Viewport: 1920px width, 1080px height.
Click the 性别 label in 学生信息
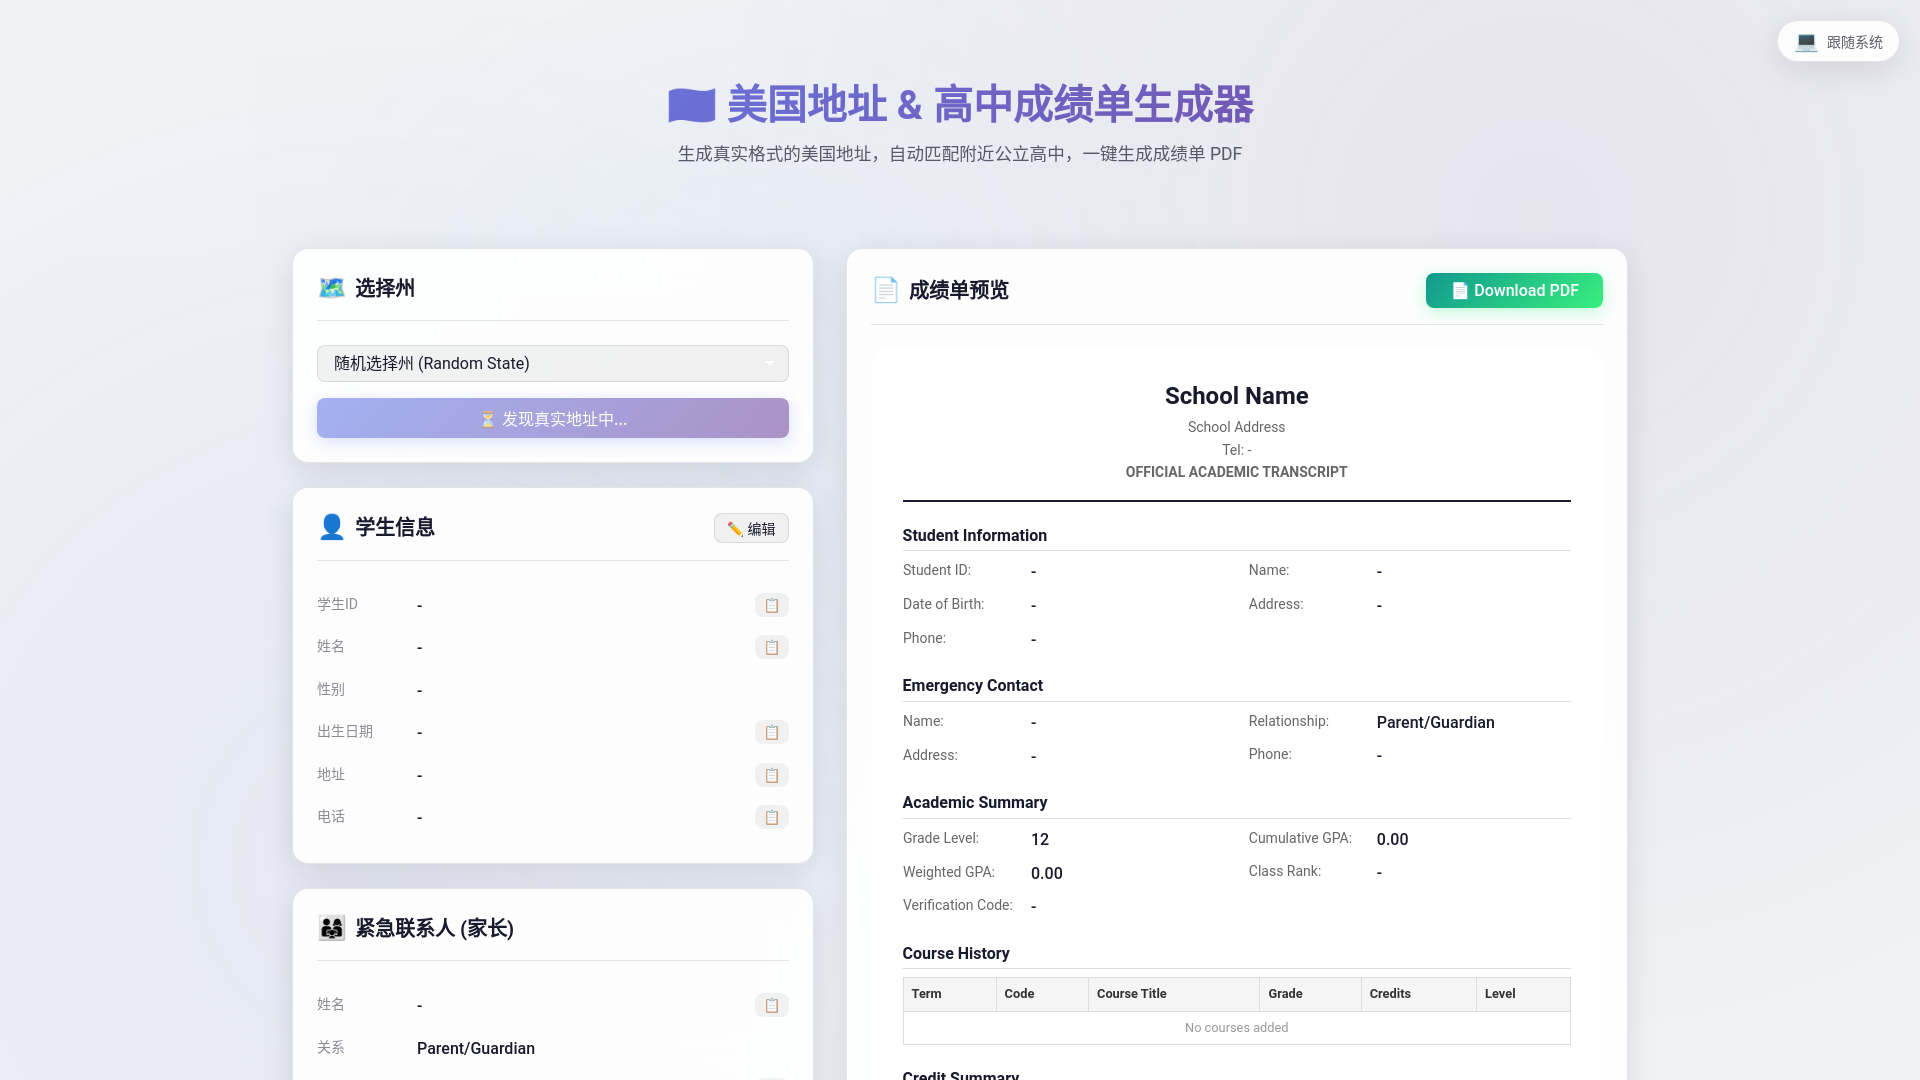point(331,689)
